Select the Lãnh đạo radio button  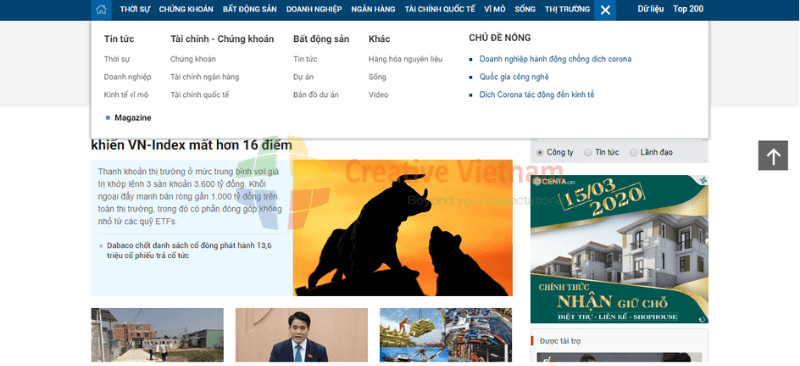coord(634,153)
